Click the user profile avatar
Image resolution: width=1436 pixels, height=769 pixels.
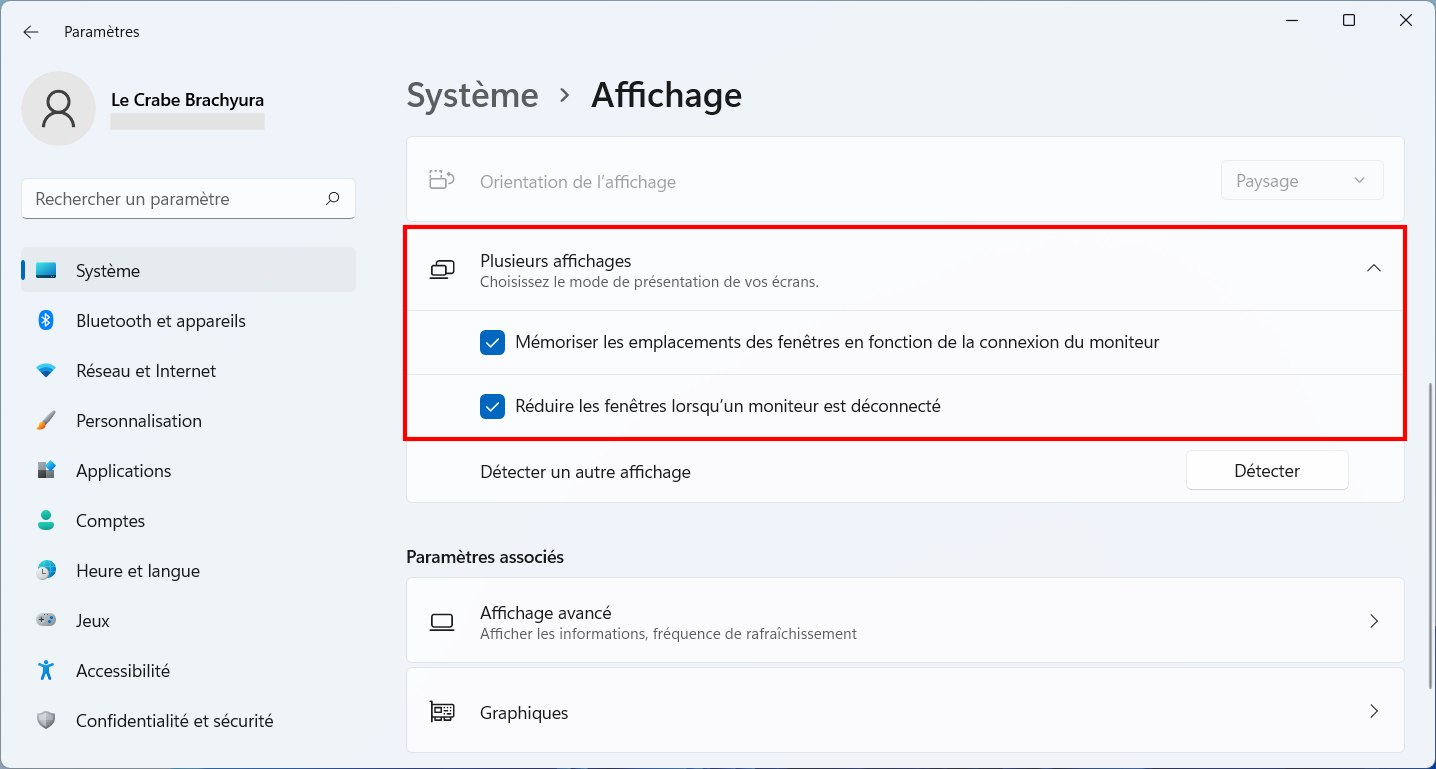[x=59, y=108]
